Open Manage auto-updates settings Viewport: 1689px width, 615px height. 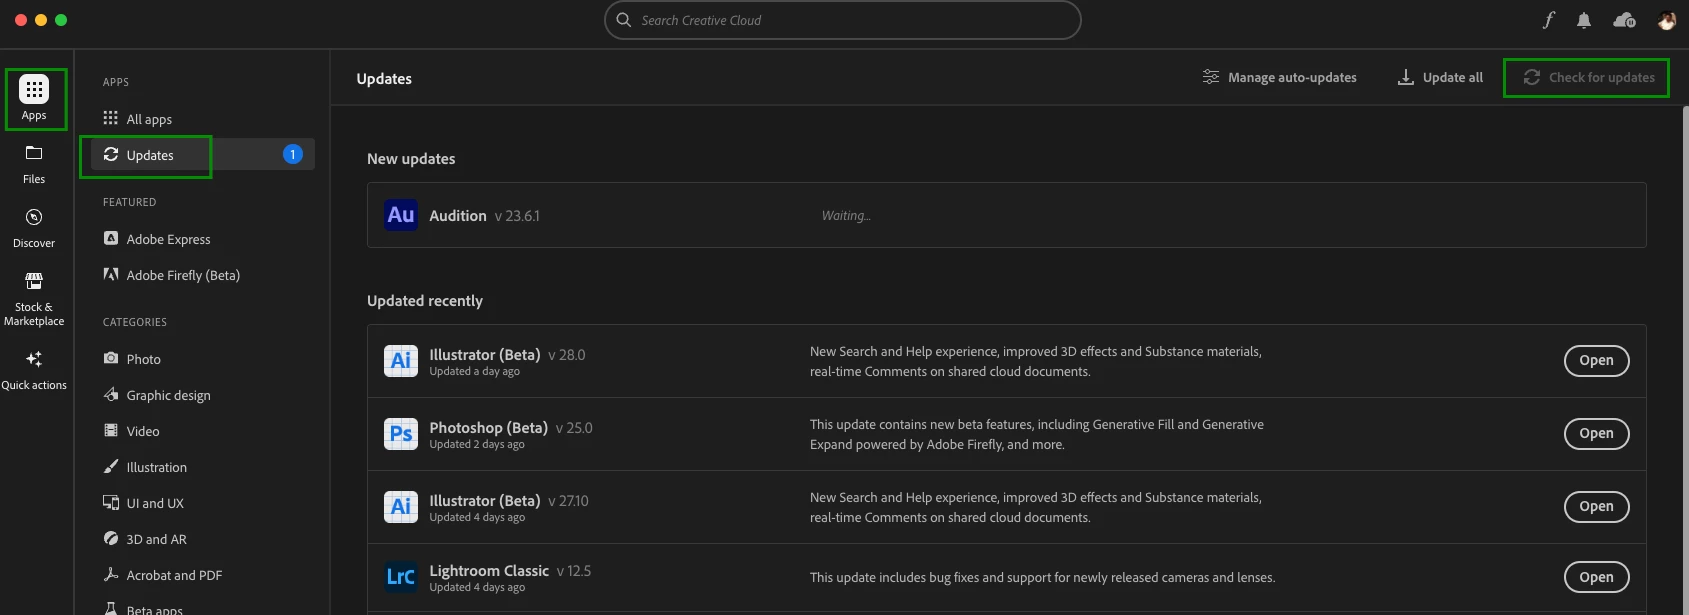(1280, 77)
